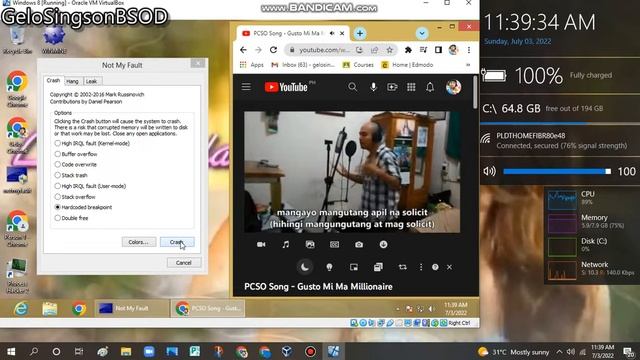Click the download arrow extension icon

(x=383, y=244)
